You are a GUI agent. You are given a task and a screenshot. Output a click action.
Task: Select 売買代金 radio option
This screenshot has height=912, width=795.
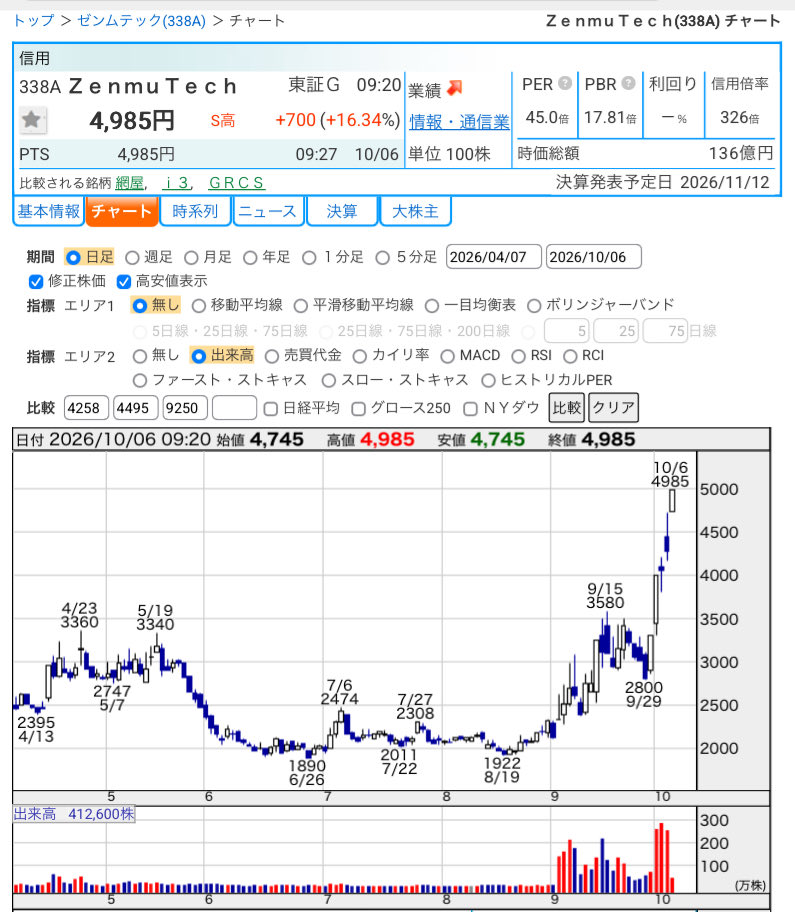pos(272,356)
